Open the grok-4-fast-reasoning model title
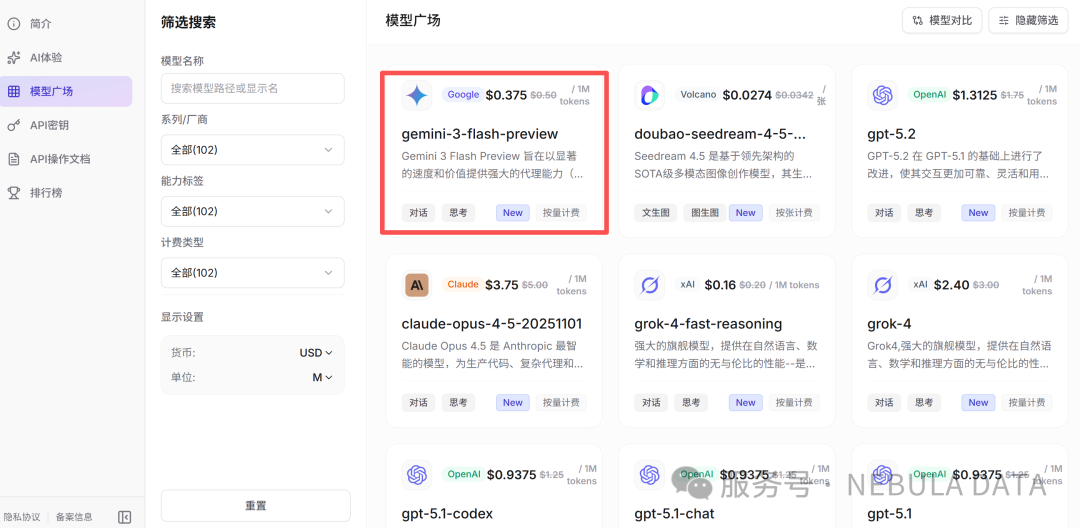Screen dimensions: 1080x528 (708, 324)
